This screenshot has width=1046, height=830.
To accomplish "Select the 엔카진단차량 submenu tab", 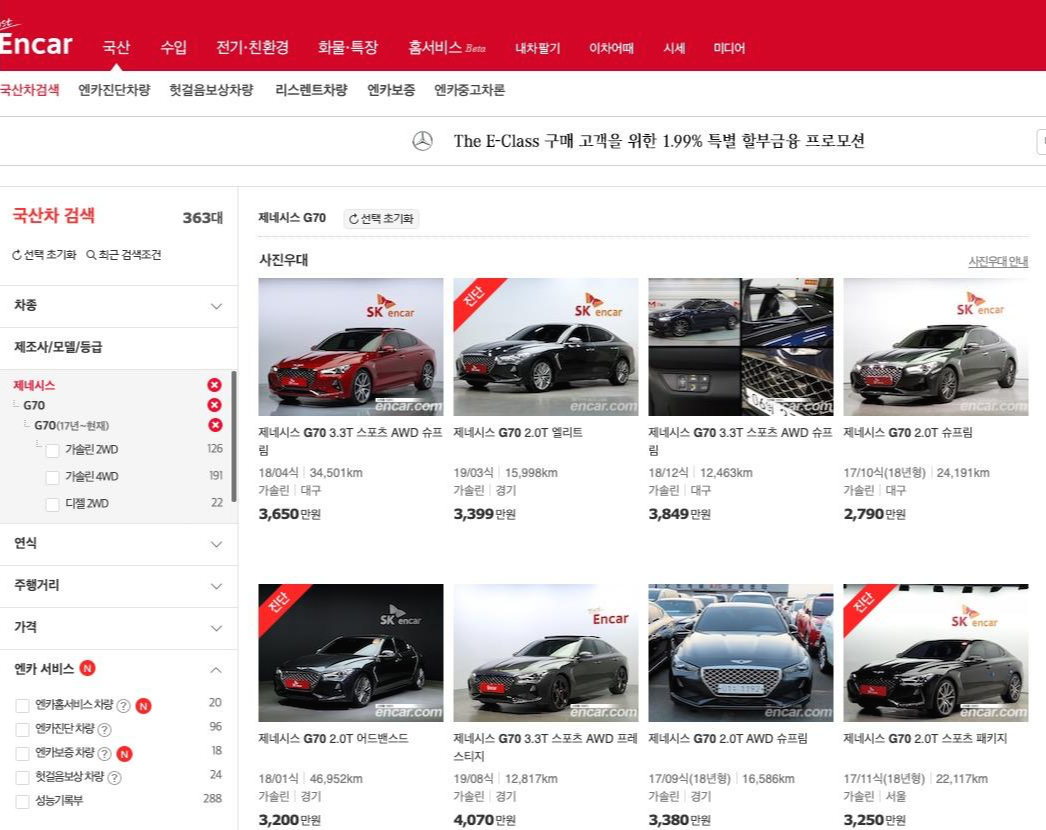I will pos(114,89).
